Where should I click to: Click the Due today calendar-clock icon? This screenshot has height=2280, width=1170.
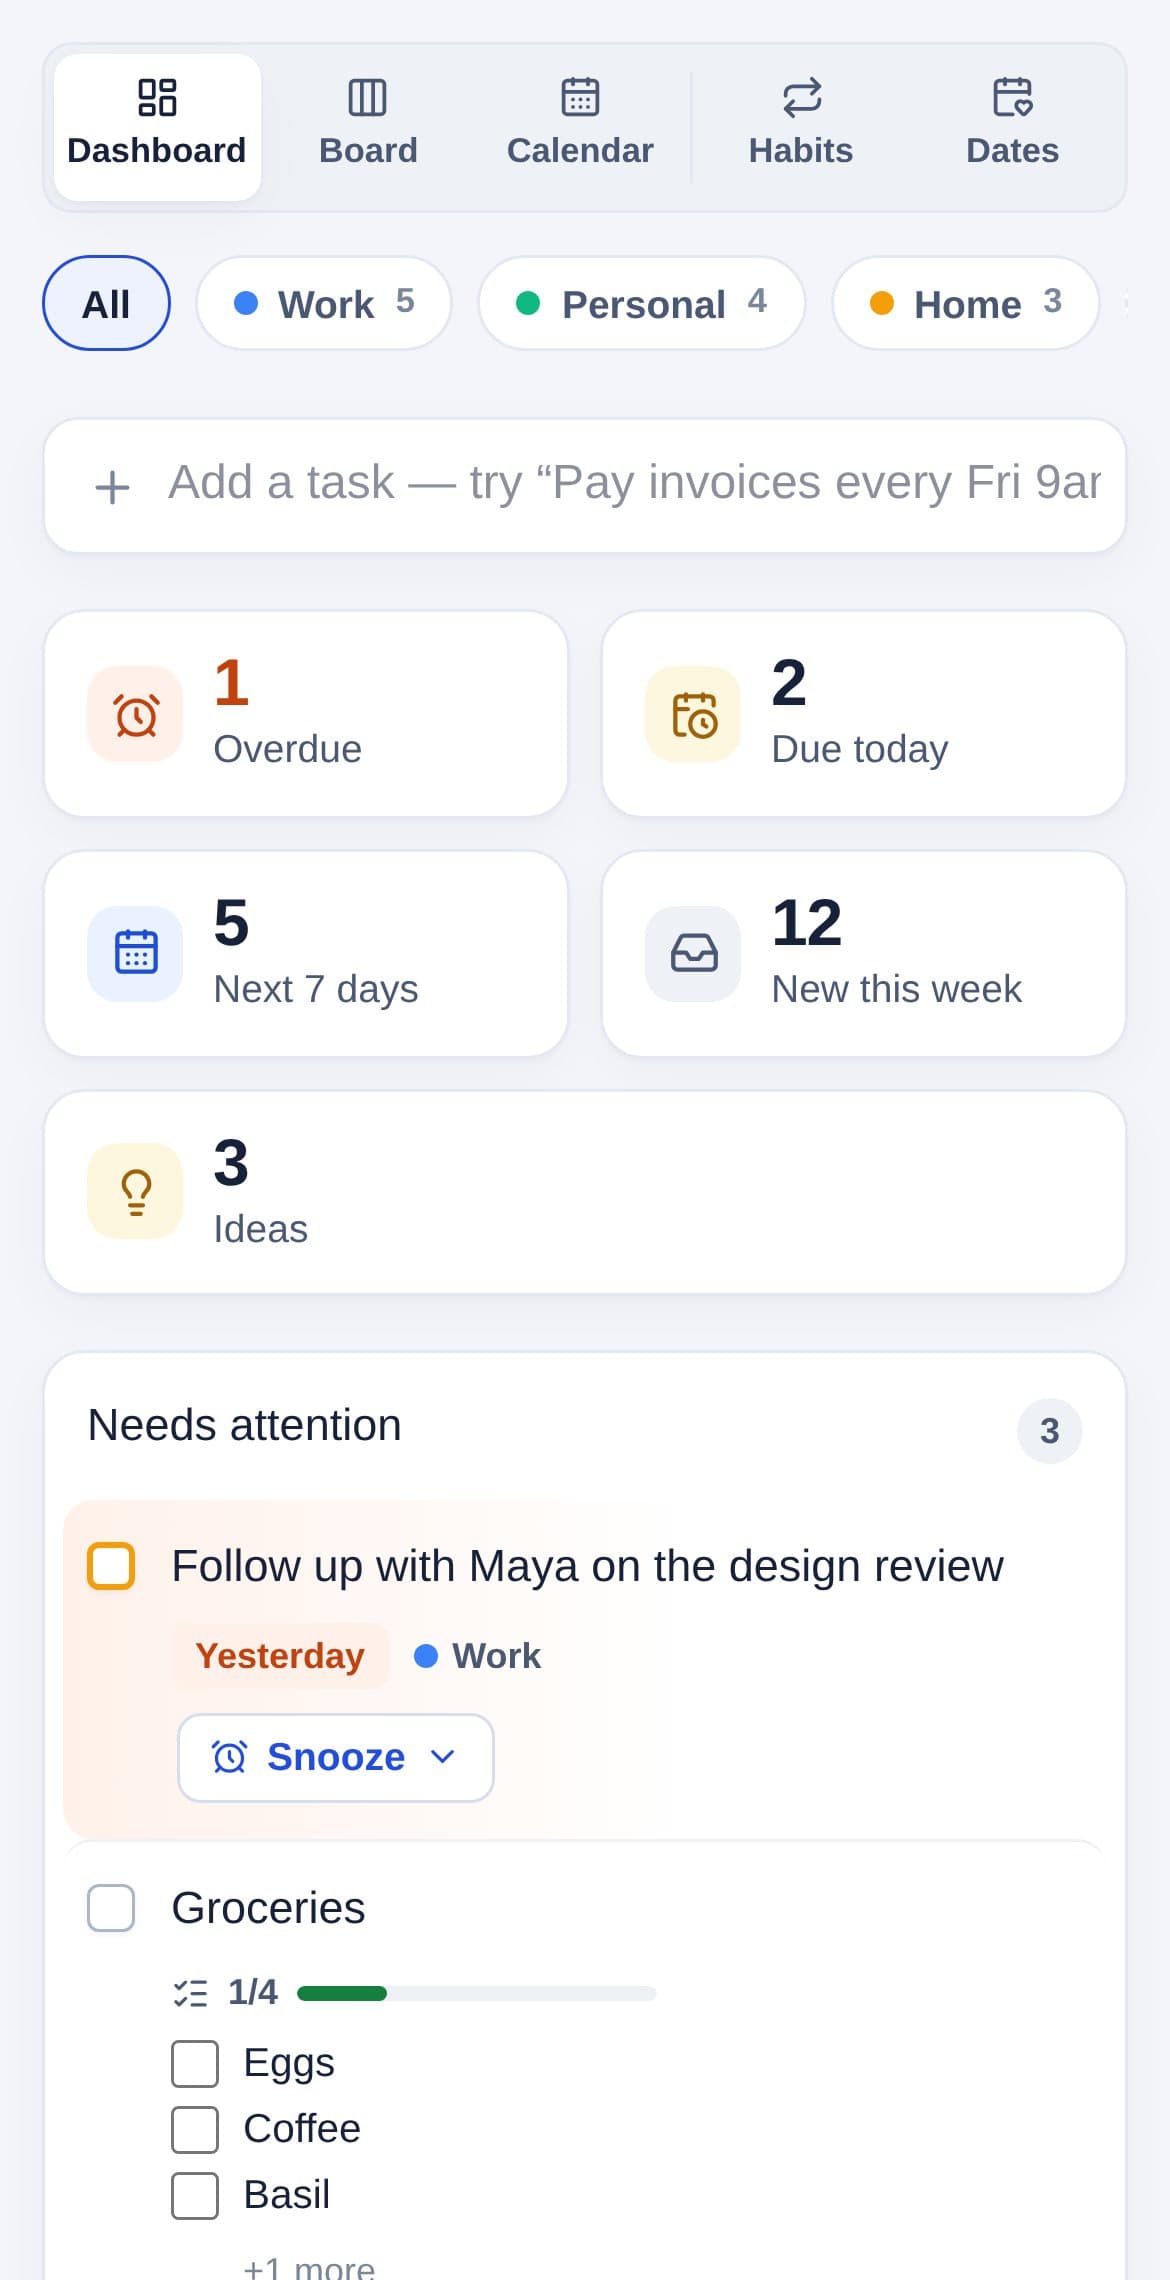[x=694, y=715]
